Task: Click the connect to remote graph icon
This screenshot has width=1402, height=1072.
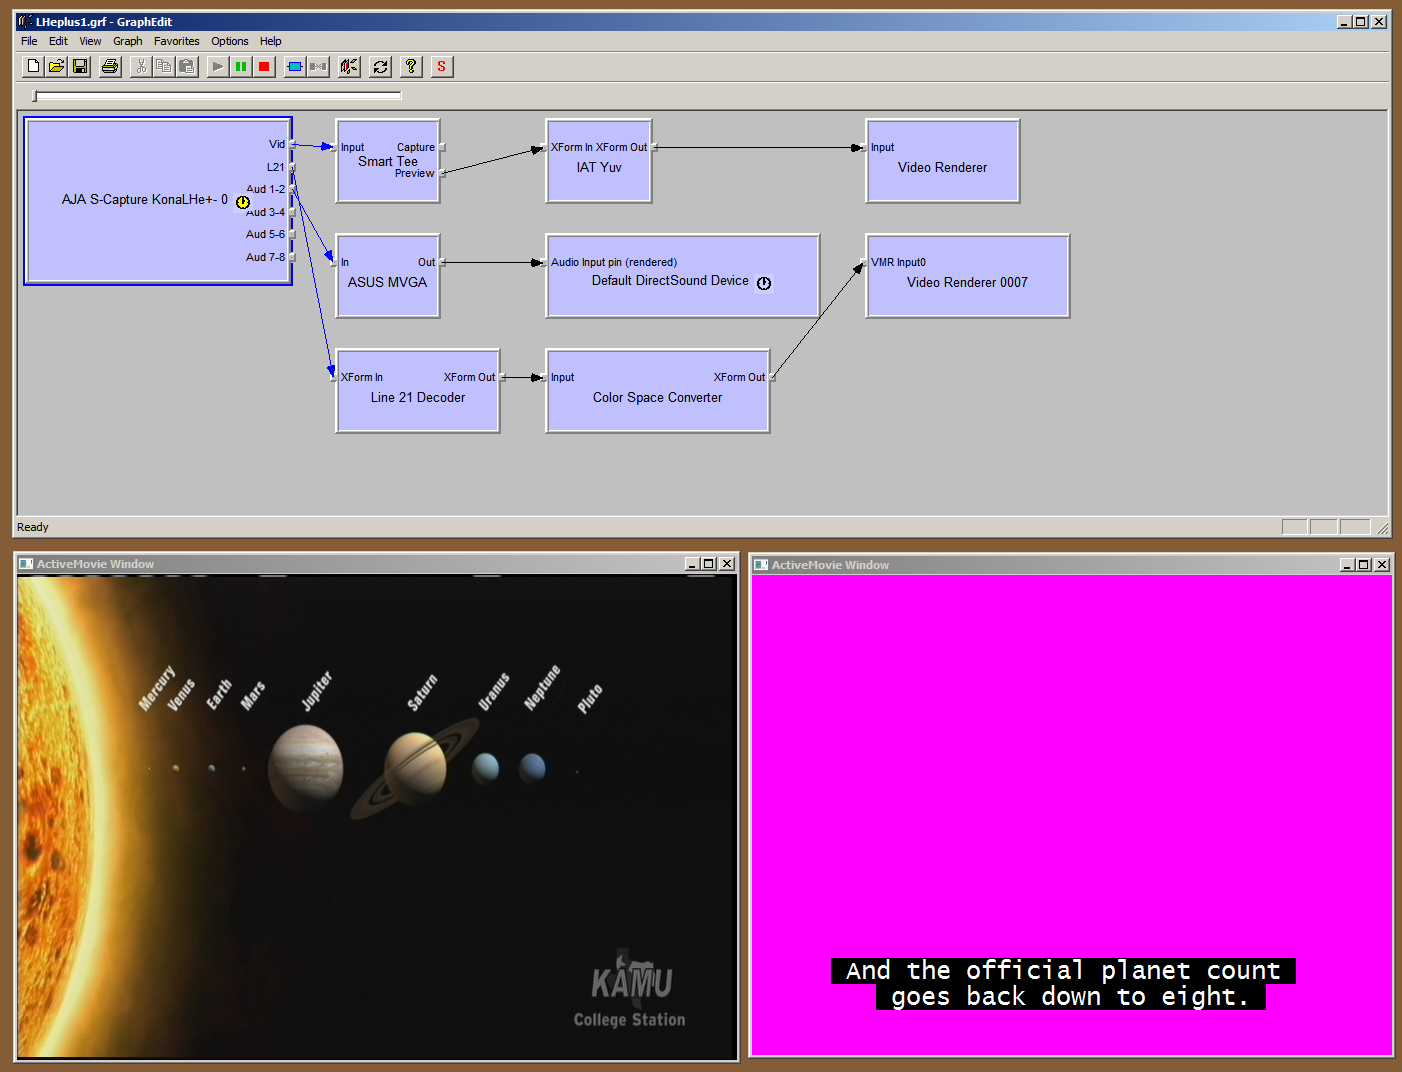Action: pos(349,66)
